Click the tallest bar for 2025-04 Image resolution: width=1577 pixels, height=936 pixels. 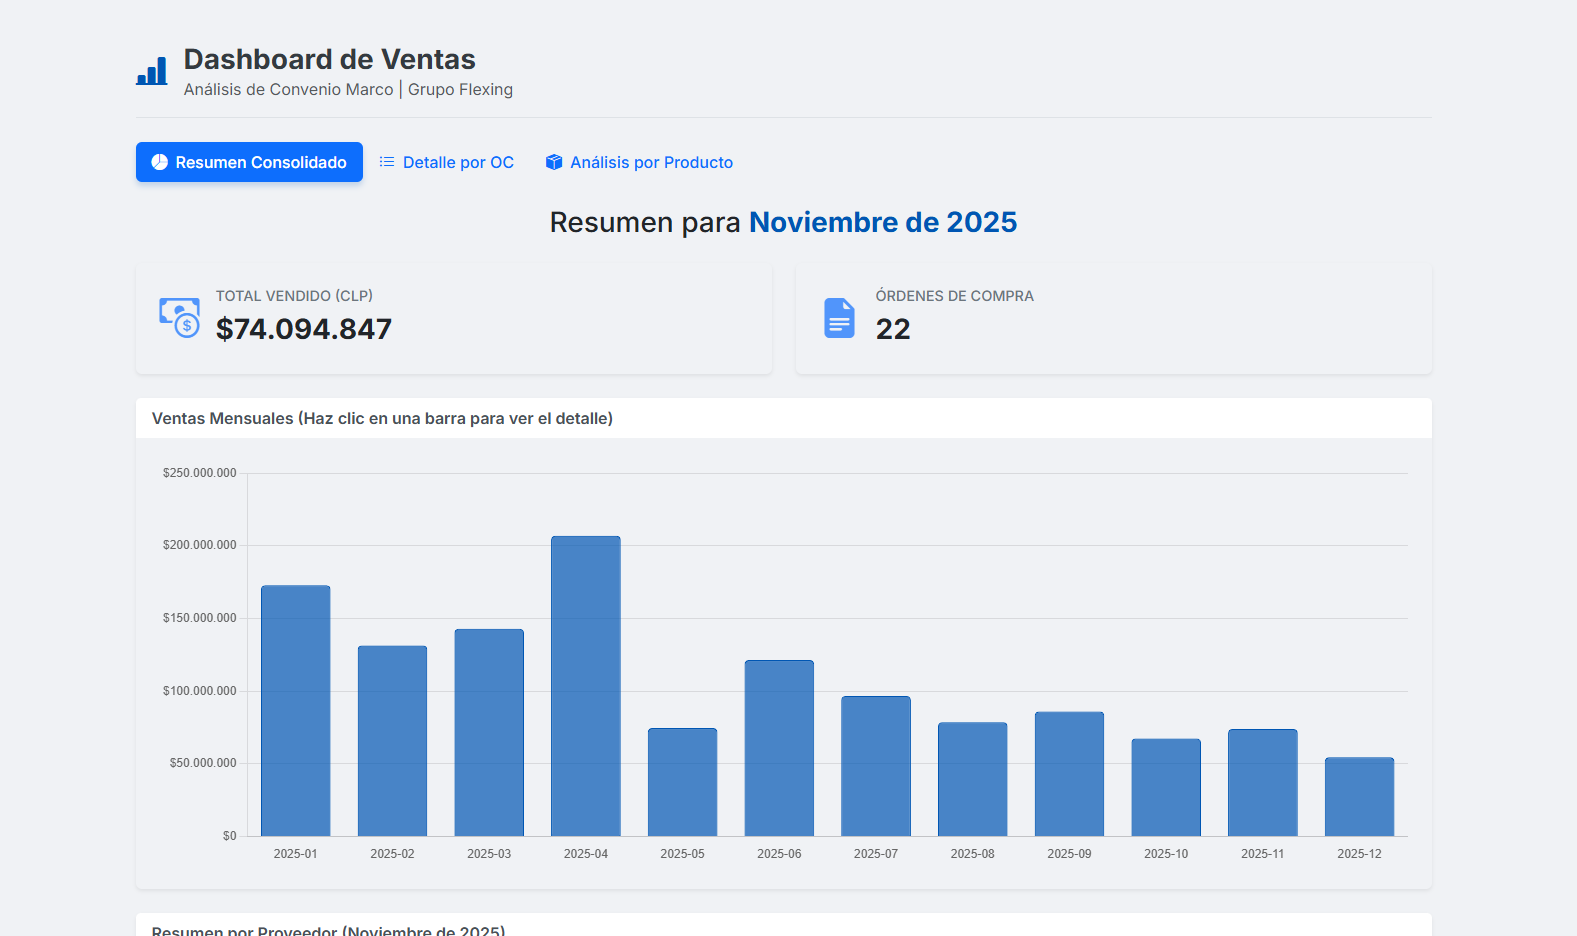tap(586, 686)
